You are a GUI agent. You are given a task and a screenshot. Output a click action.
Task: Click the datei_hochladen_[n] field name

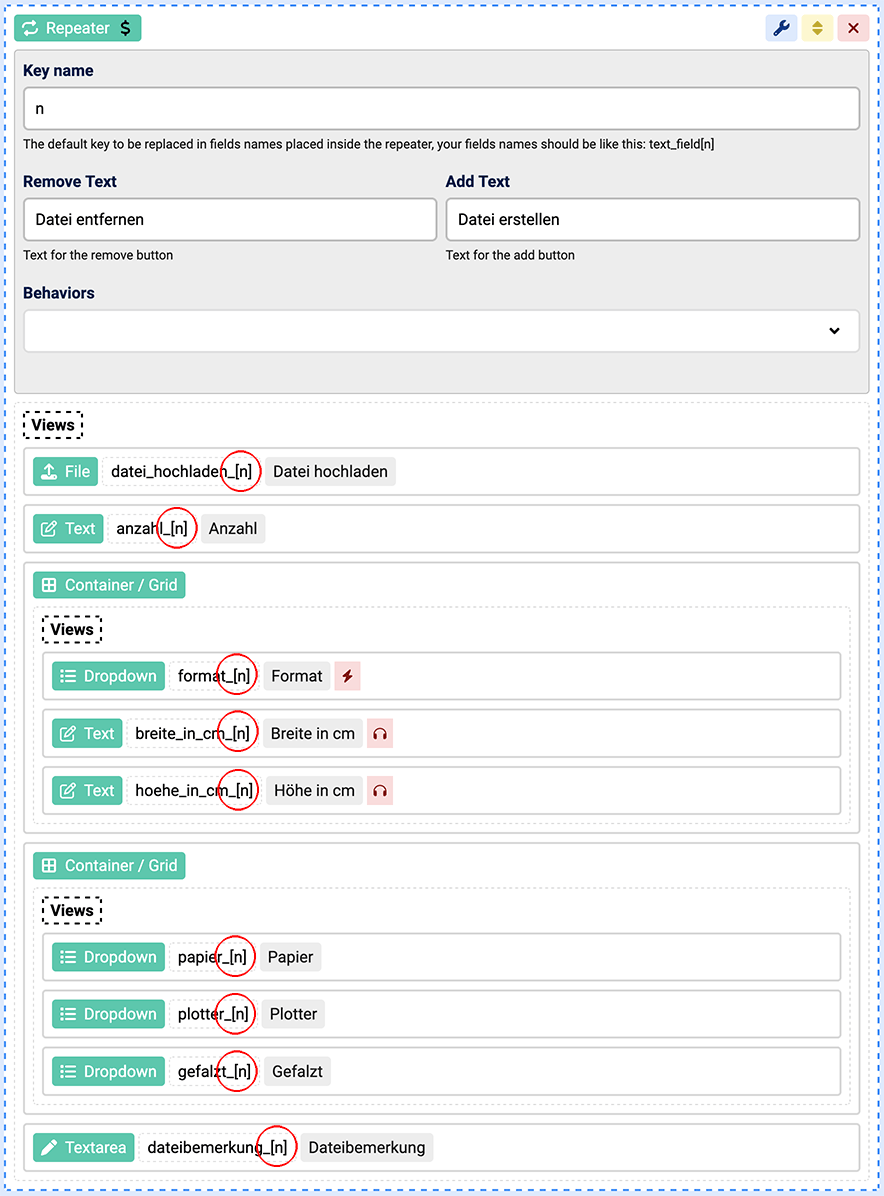pos(181,471)
